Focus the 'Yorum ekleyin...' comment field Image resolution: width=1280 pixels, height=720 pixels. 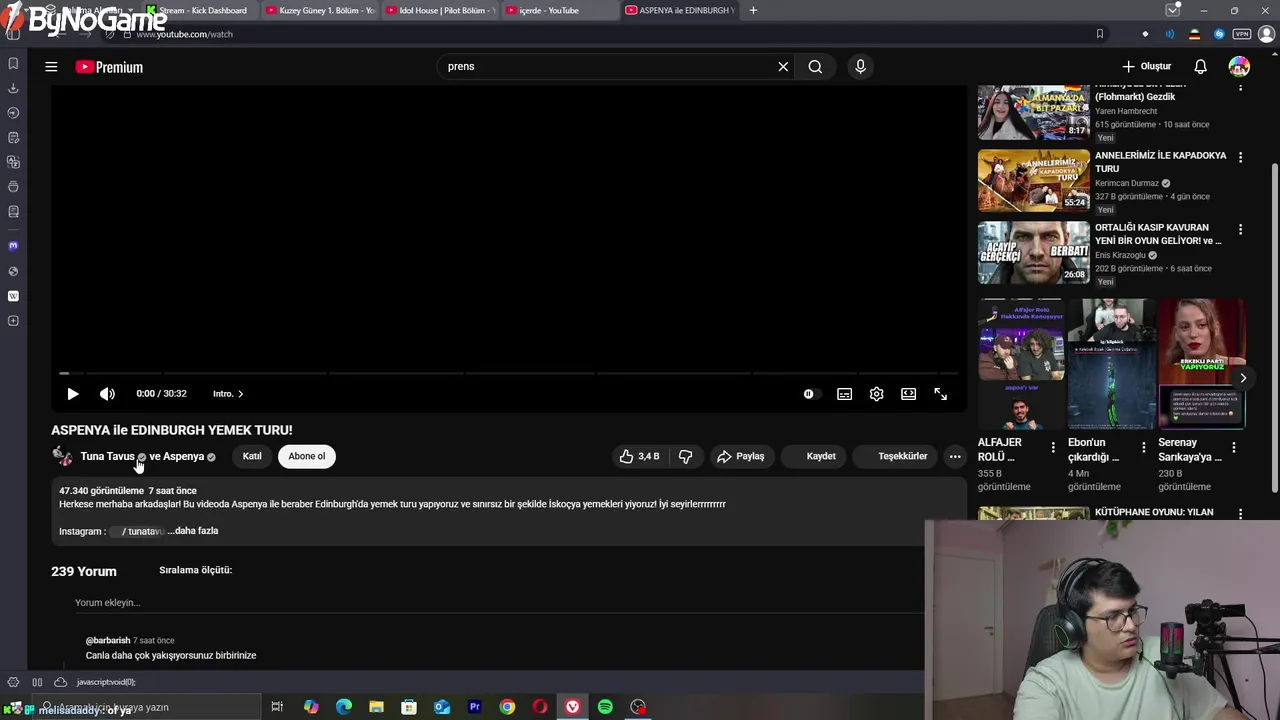[x=500, y=603]
